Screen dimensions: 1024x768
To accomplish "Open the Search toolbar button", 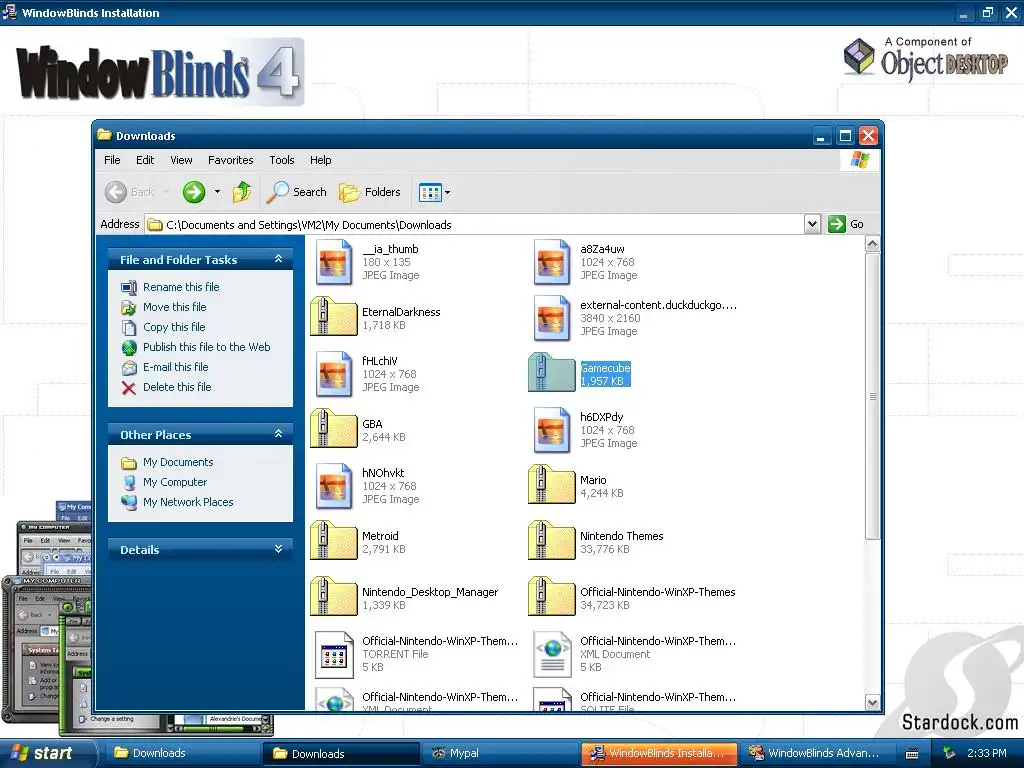I will click(x=297, y=192).
